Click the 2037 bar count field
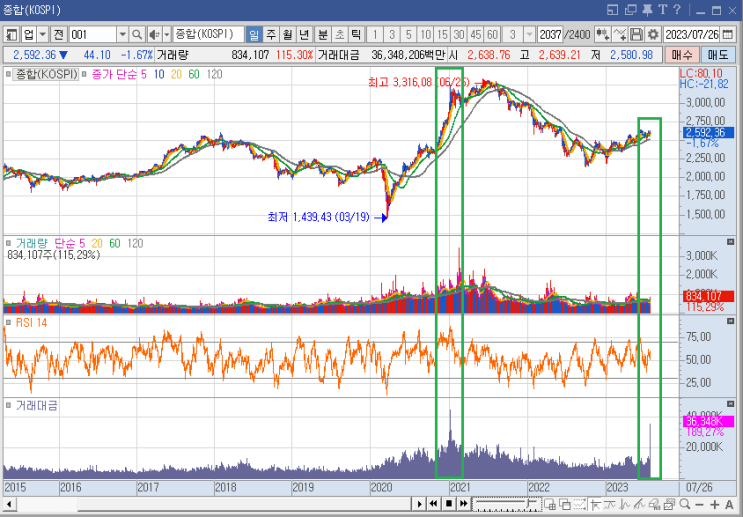 tap(550, 35)
